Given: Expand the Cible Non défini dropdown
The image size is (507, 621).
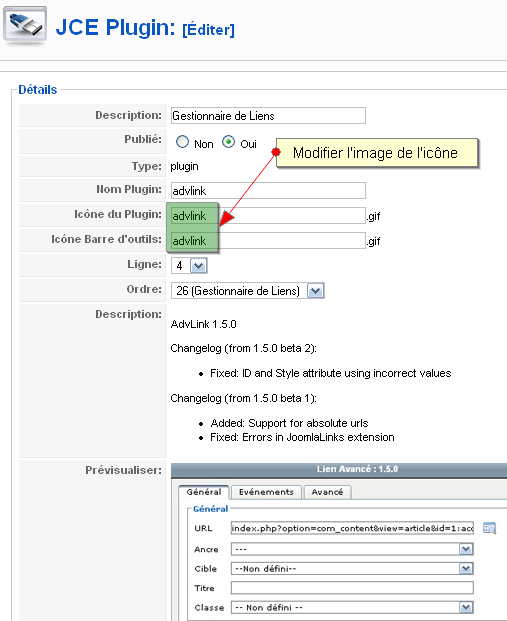Looking at the screenshot, I should (352, 569).
